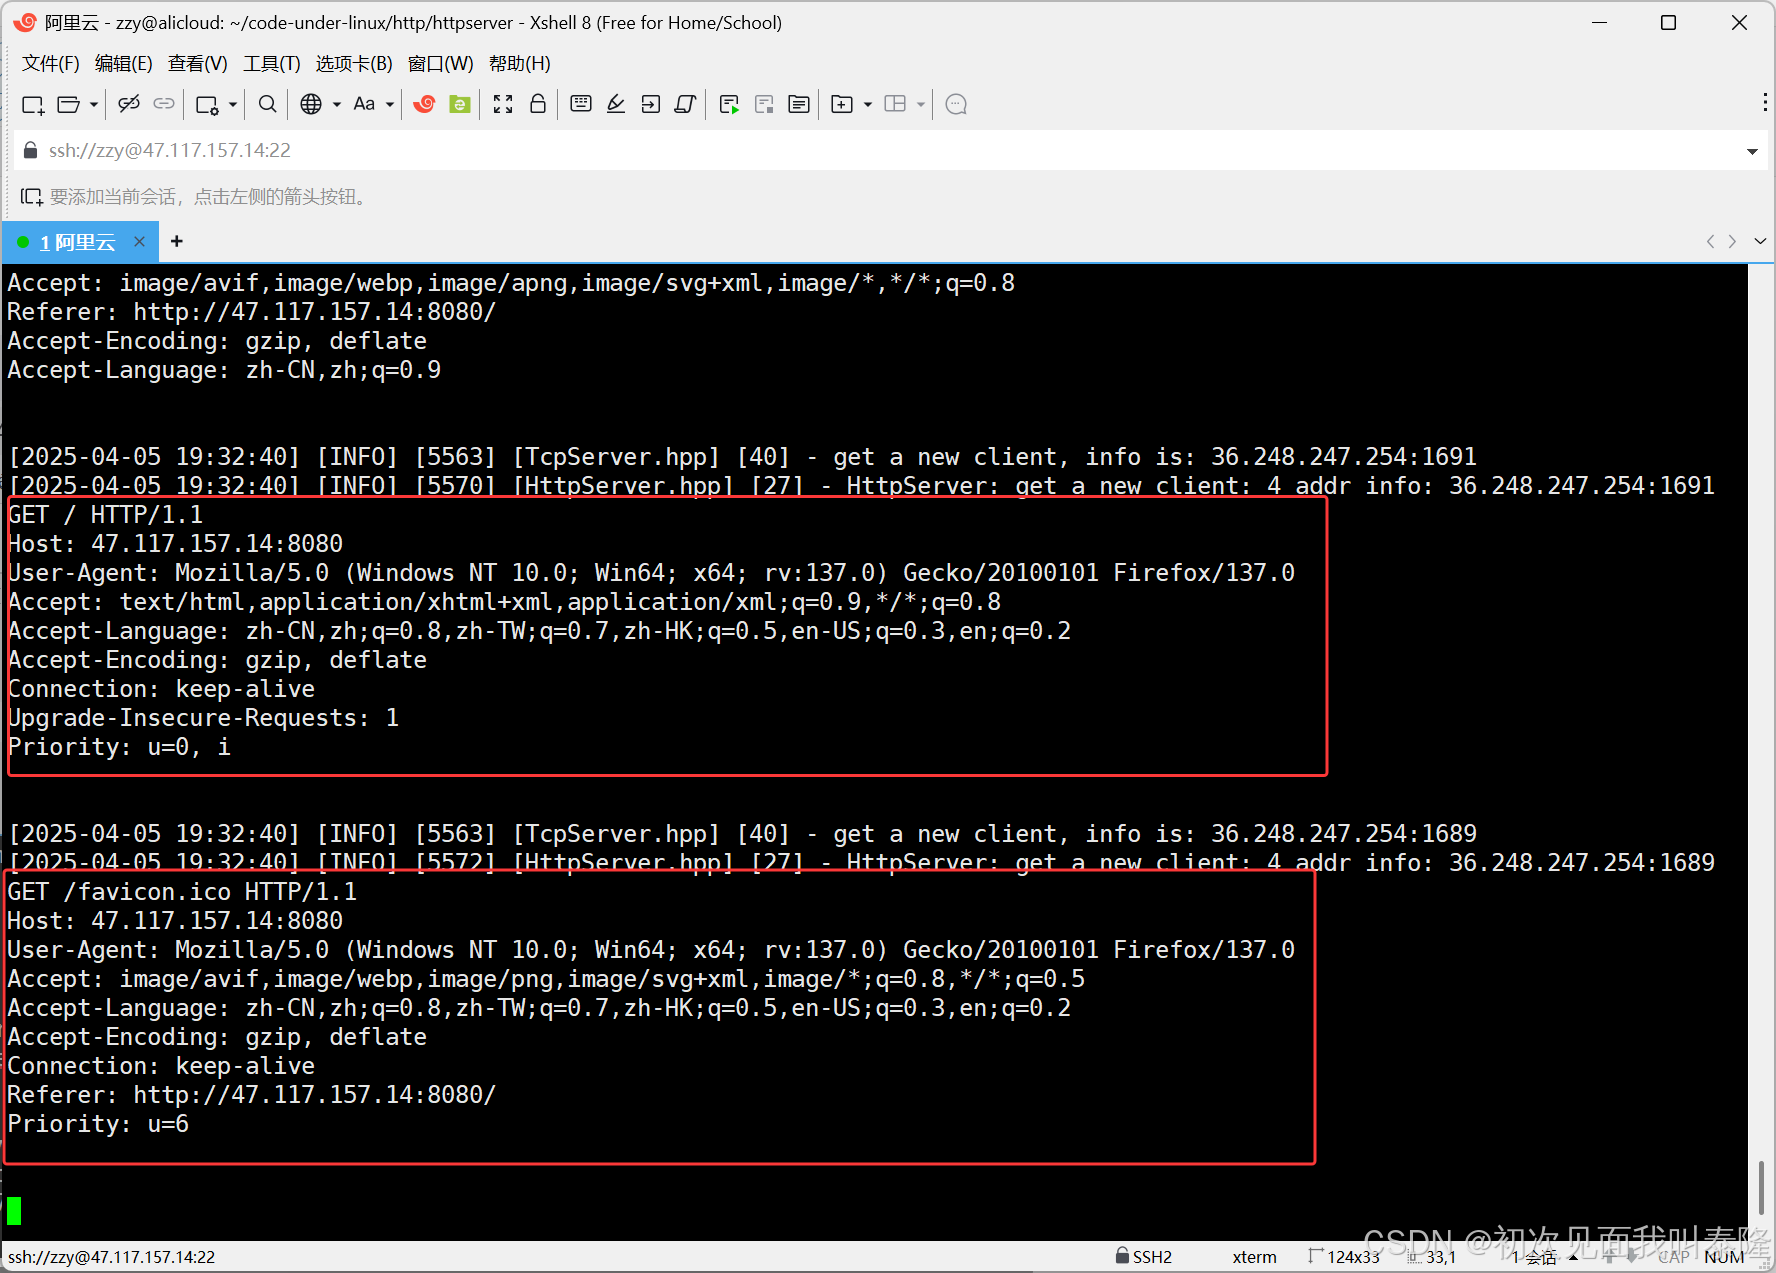Click the xterm status bar entry
Screen dimensions: 1776x1273
click(1254, 1257)
